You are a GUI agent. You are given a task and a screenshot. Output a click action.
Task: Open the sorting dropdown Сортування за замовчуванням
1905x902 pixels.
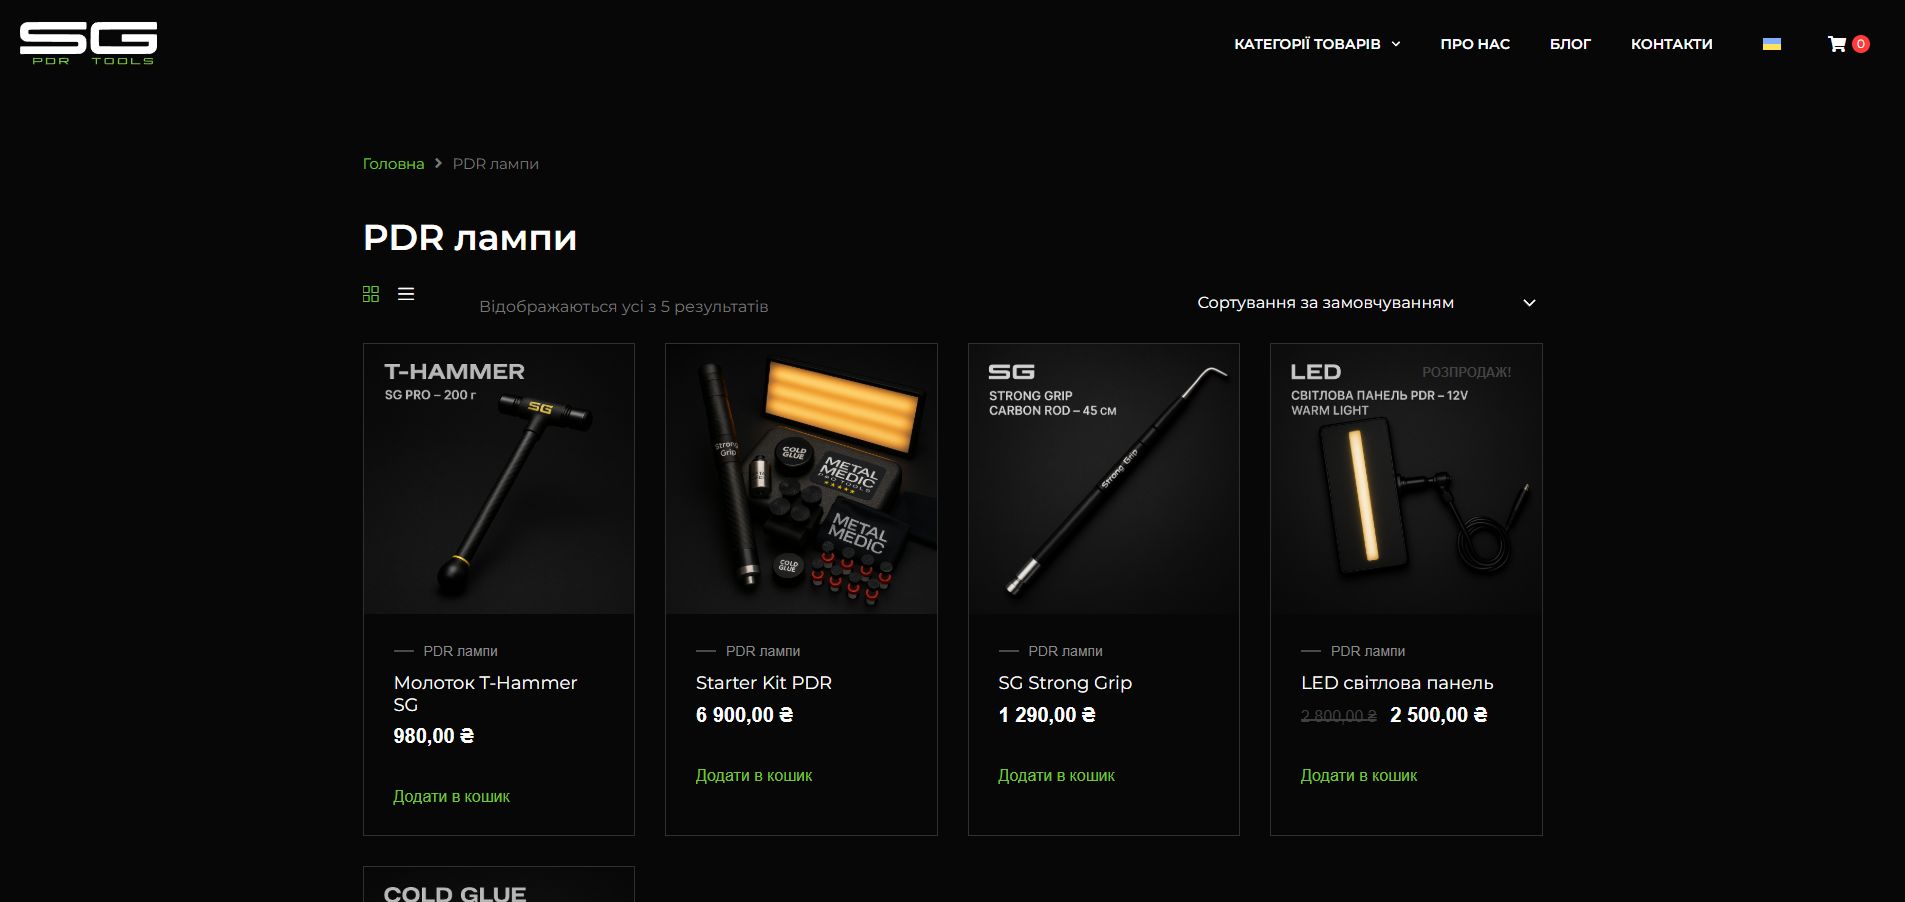coord(1366,303)
